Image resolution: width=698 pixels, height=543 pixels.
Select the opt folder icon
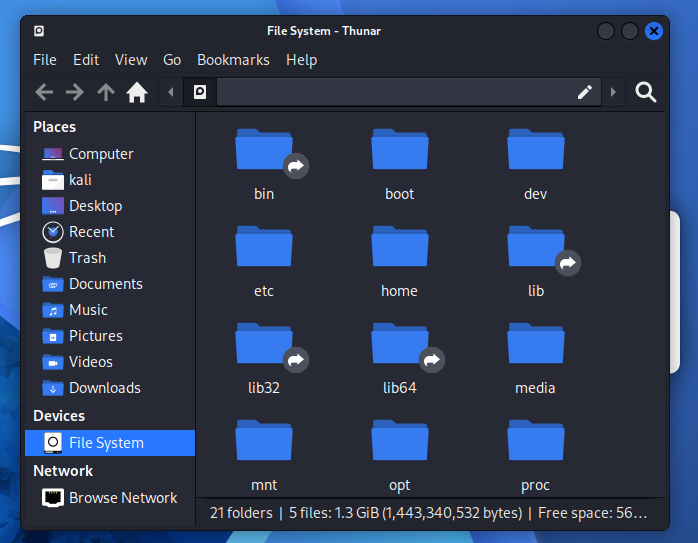coord(400,441)
